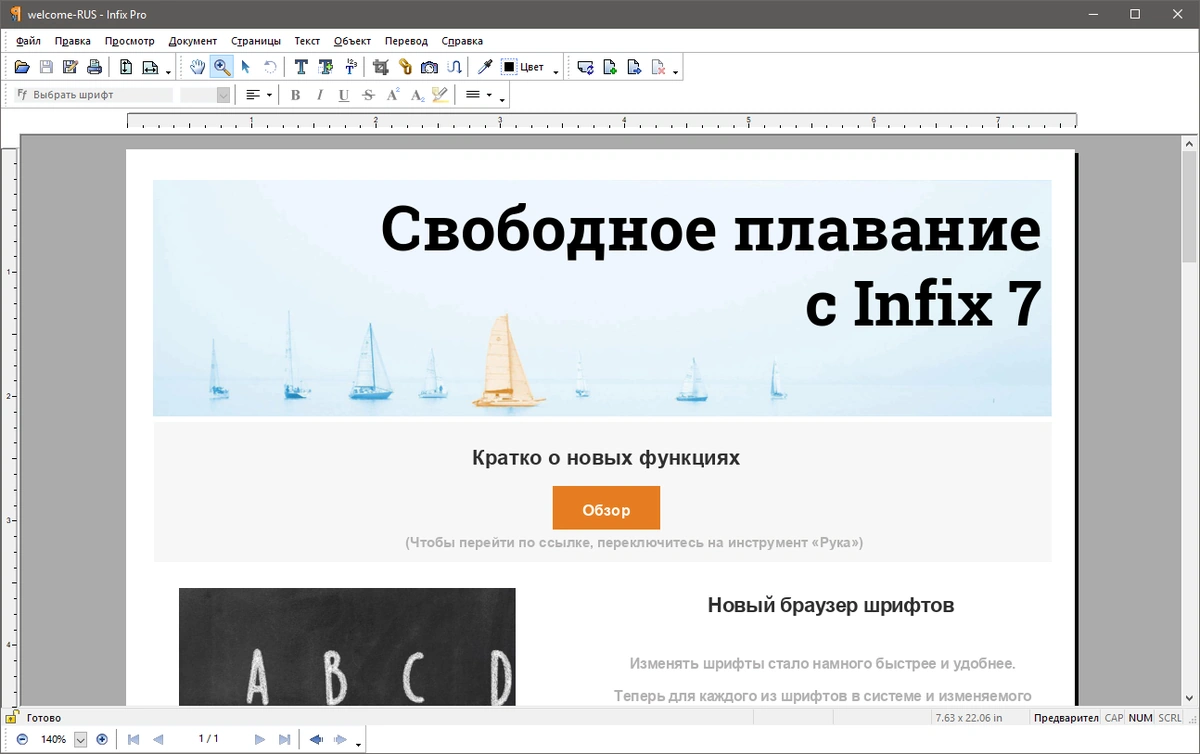Open the Файл menu
The height and width of the screenshot is (754, 1200).
[29, 41]
